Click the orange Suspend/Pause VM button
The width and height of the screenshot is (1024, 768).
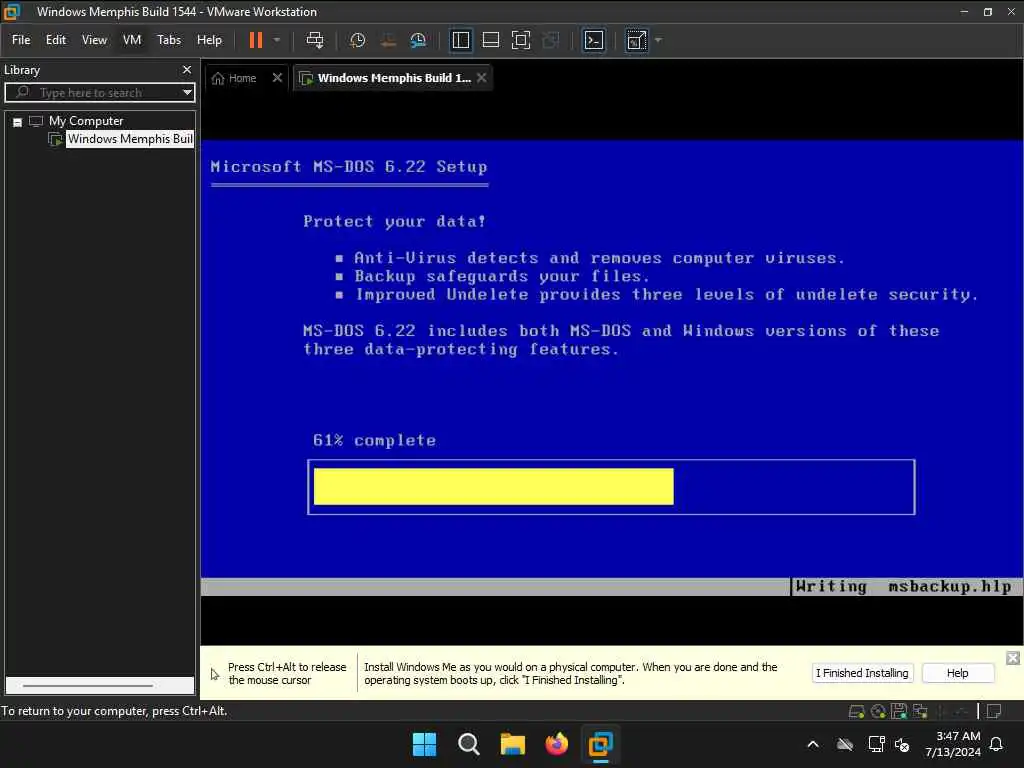(x=255, y=40)
